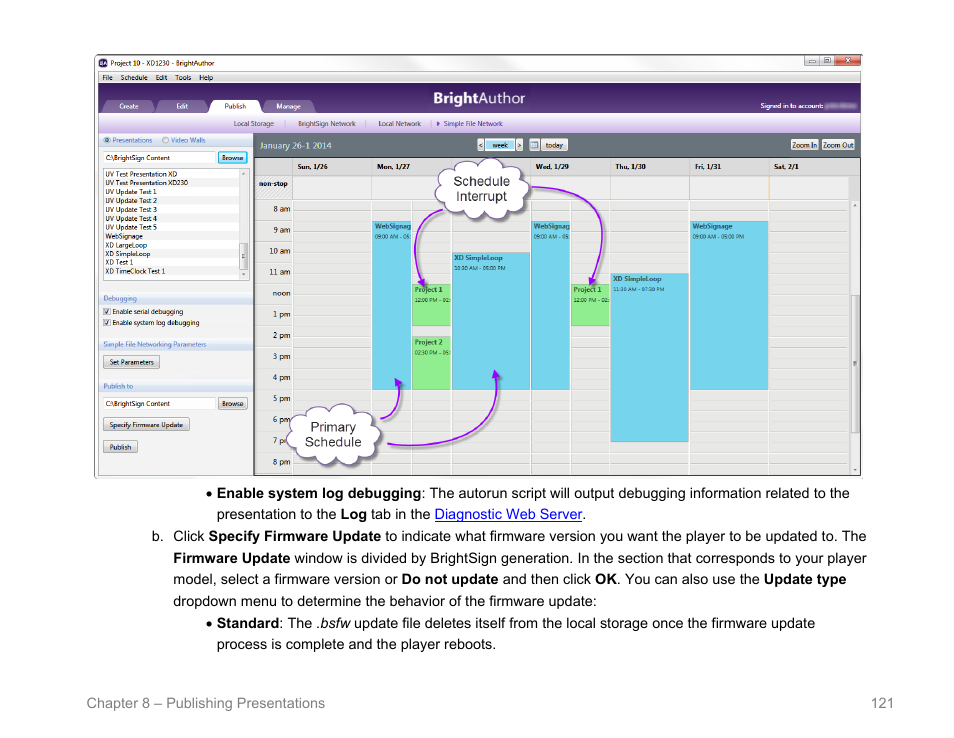
Task: Click the Zoom Out button
Action: 838,145
